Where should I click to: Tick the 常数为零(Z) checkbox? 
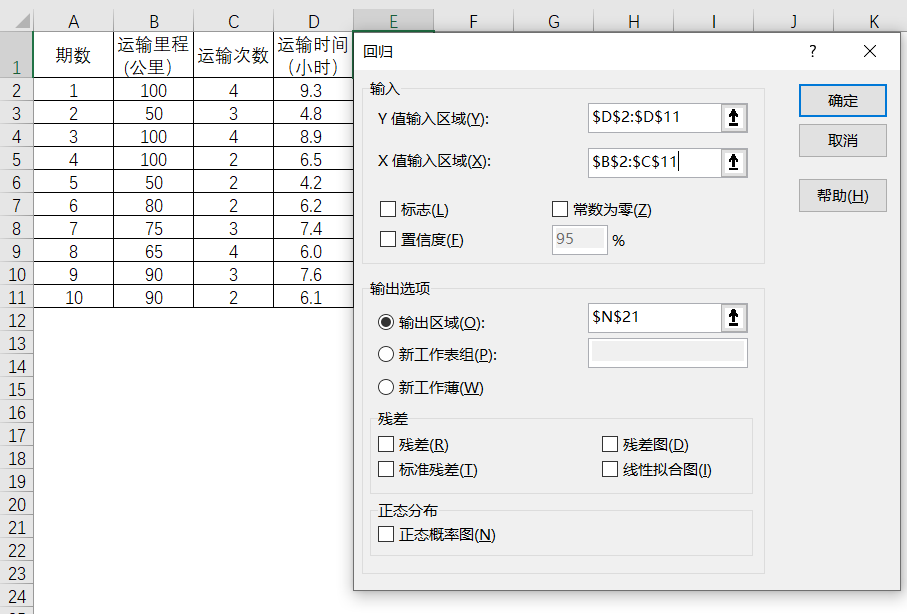pyautogui.click(x=560, y=210)
